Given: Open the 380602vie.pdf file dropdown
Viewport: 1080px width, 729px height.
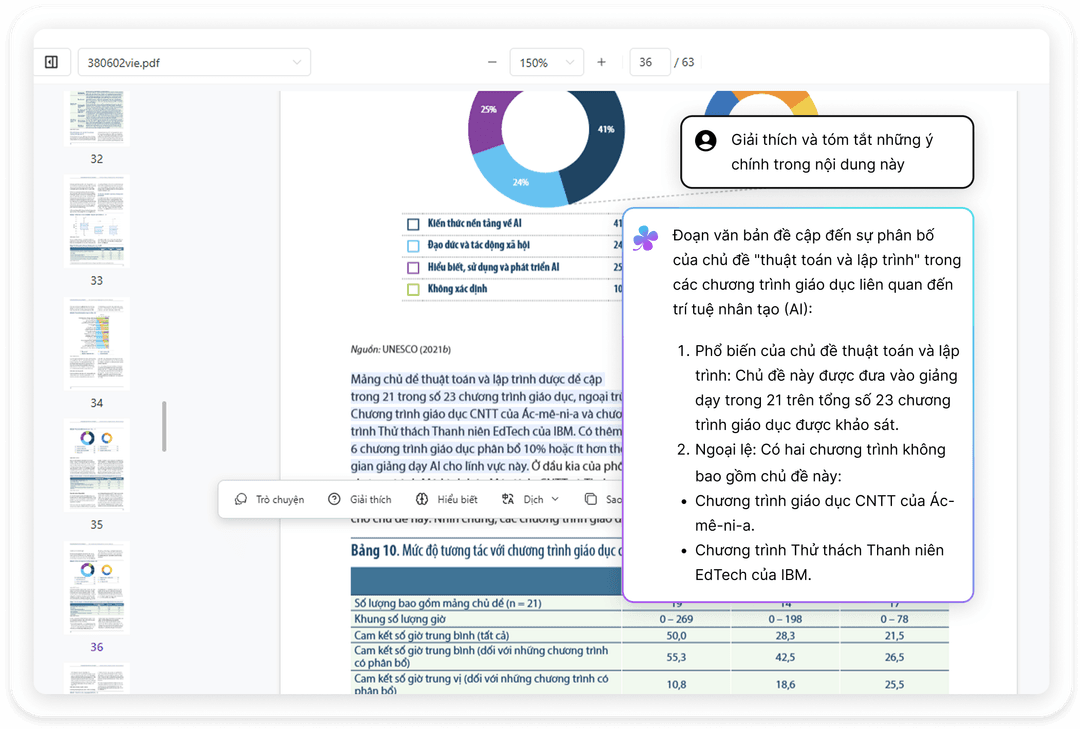Looking at the screenshot, I should pos(194,62).
